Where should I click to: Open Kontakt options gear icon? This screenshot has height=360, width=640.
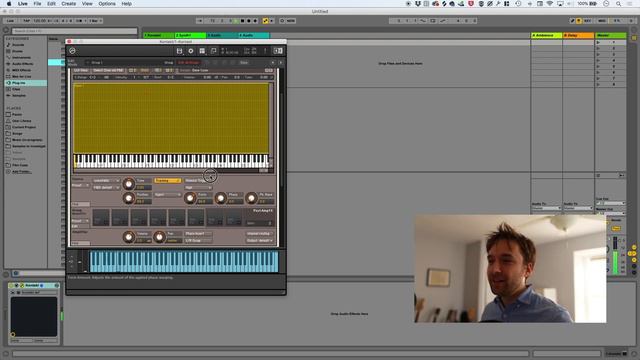pyautogui.click(x=191, y=51)
